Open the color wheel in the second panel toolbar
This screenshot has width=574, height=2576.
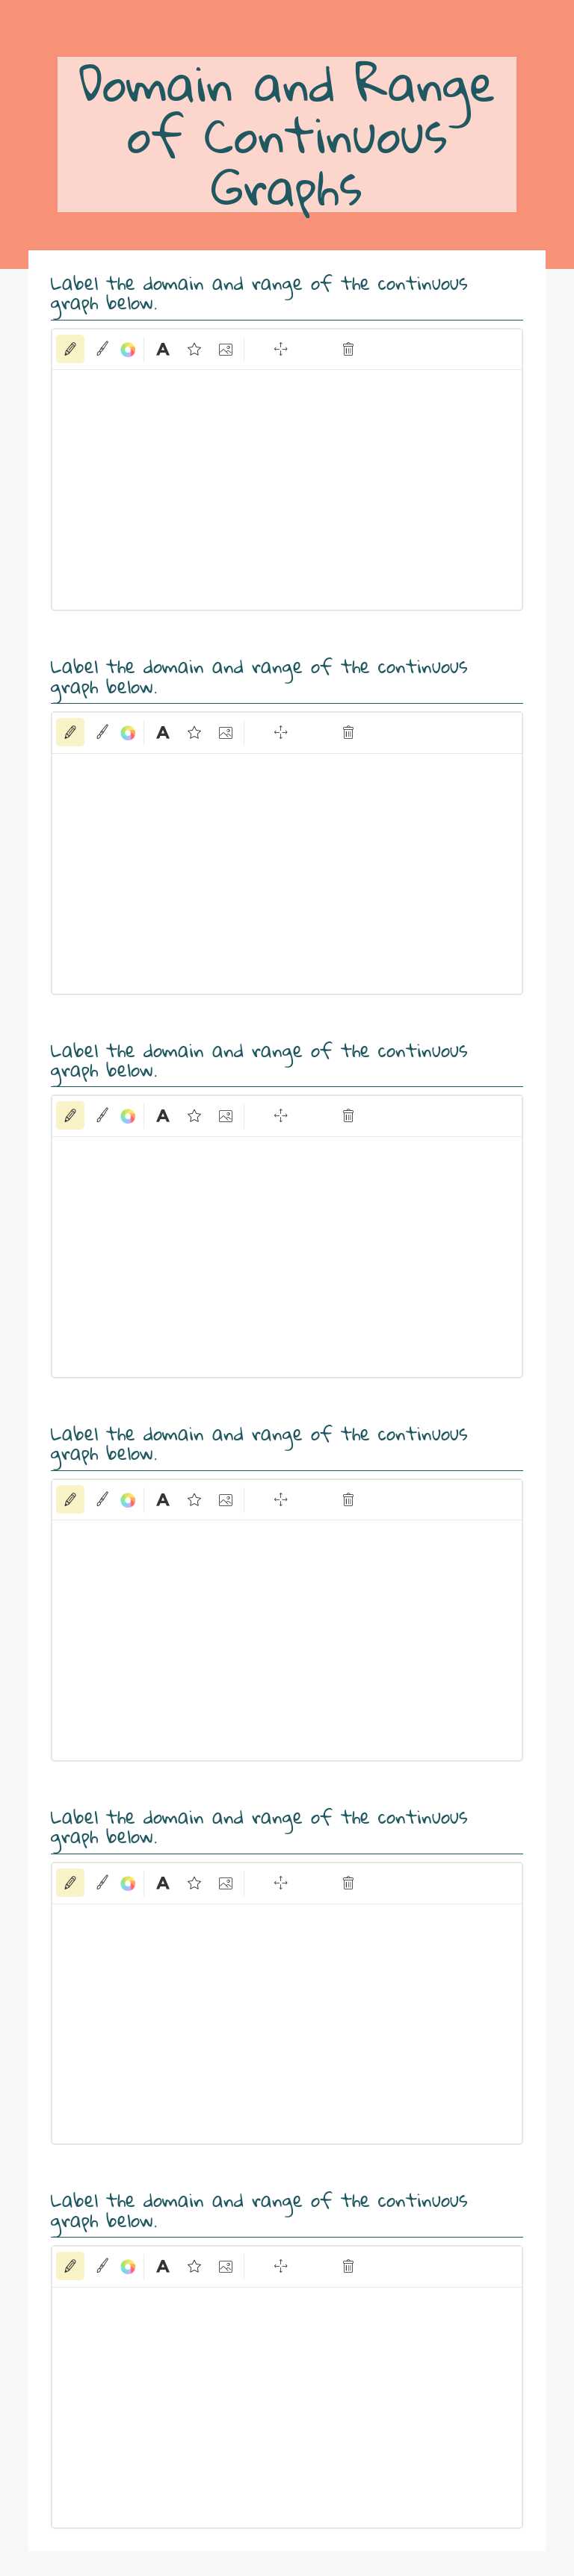(127, 733)
